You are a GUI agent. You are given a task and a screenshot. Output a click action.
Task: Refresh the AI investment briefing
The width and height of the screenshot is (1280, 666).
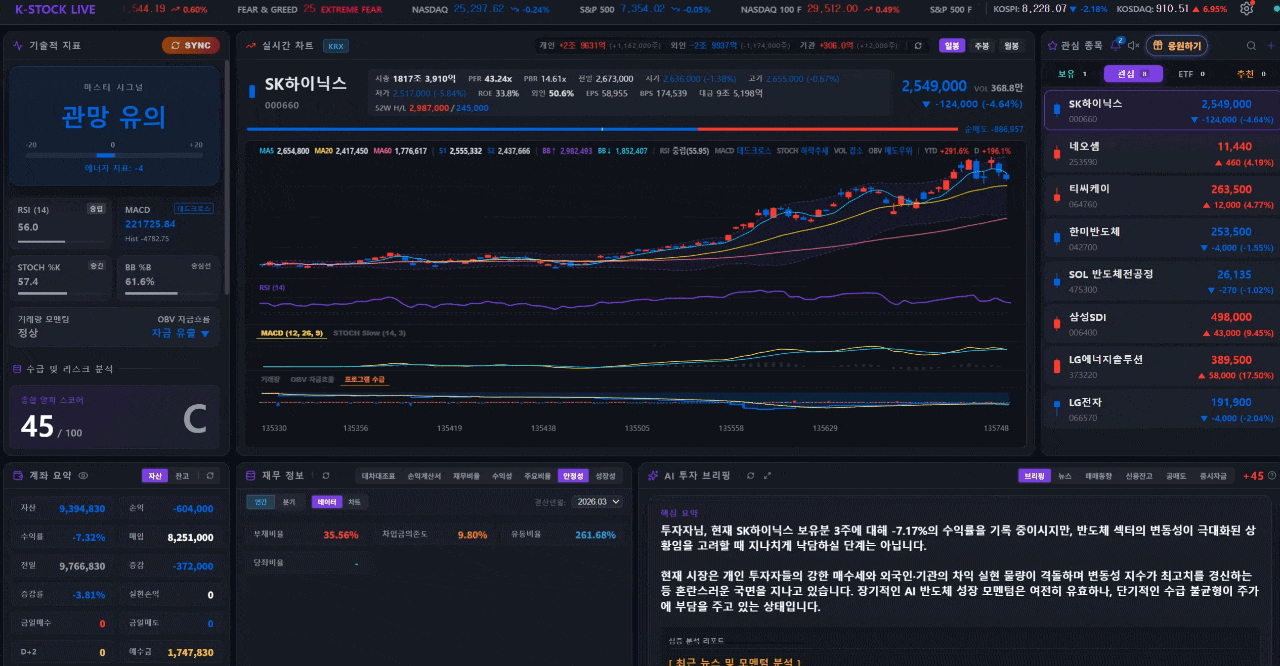749,476
